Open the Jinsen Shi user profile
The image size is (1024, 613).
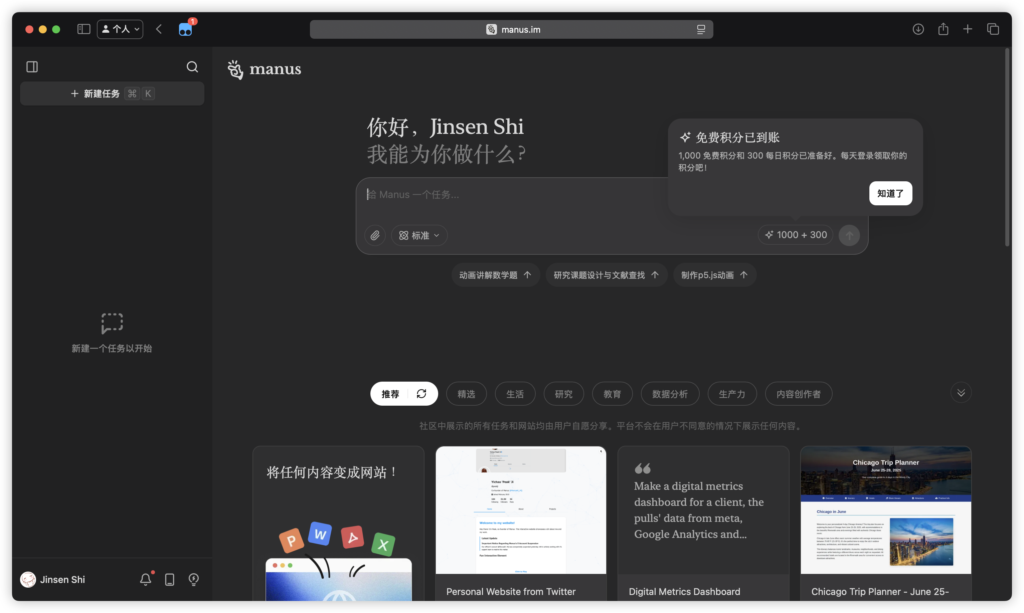point(53,579)
